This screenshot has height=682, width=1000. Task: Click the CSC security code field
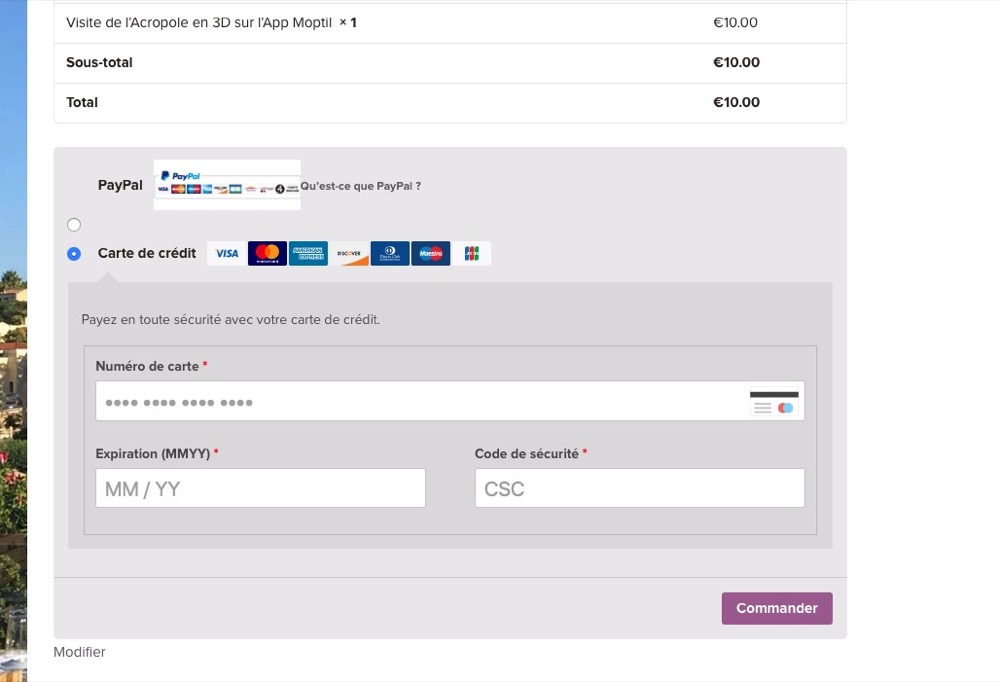(x=639, y=489)
